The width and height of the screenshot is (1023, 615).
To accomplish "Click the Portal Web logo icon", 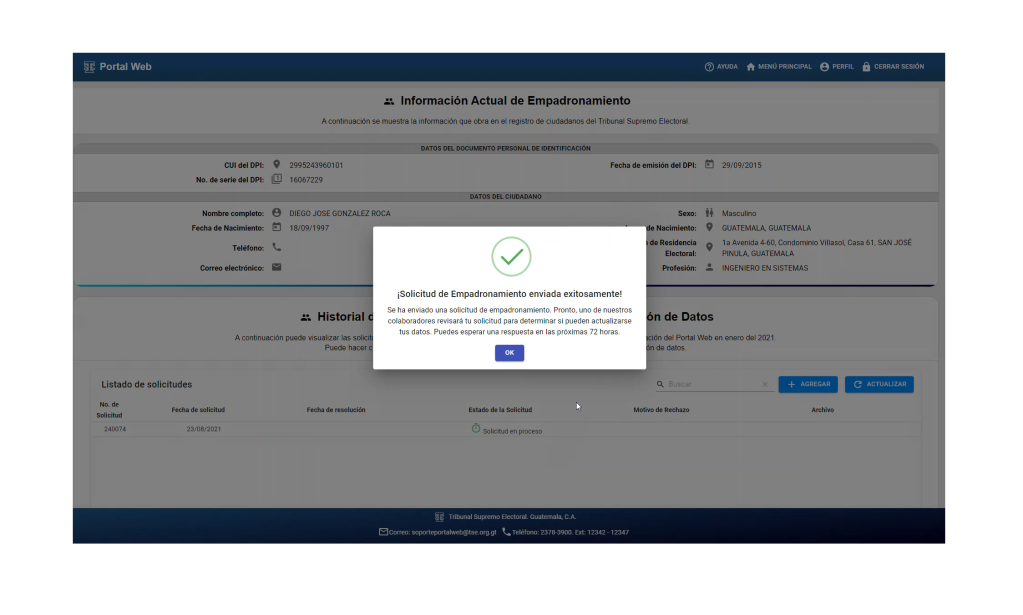I will click(x=89, y=67).
